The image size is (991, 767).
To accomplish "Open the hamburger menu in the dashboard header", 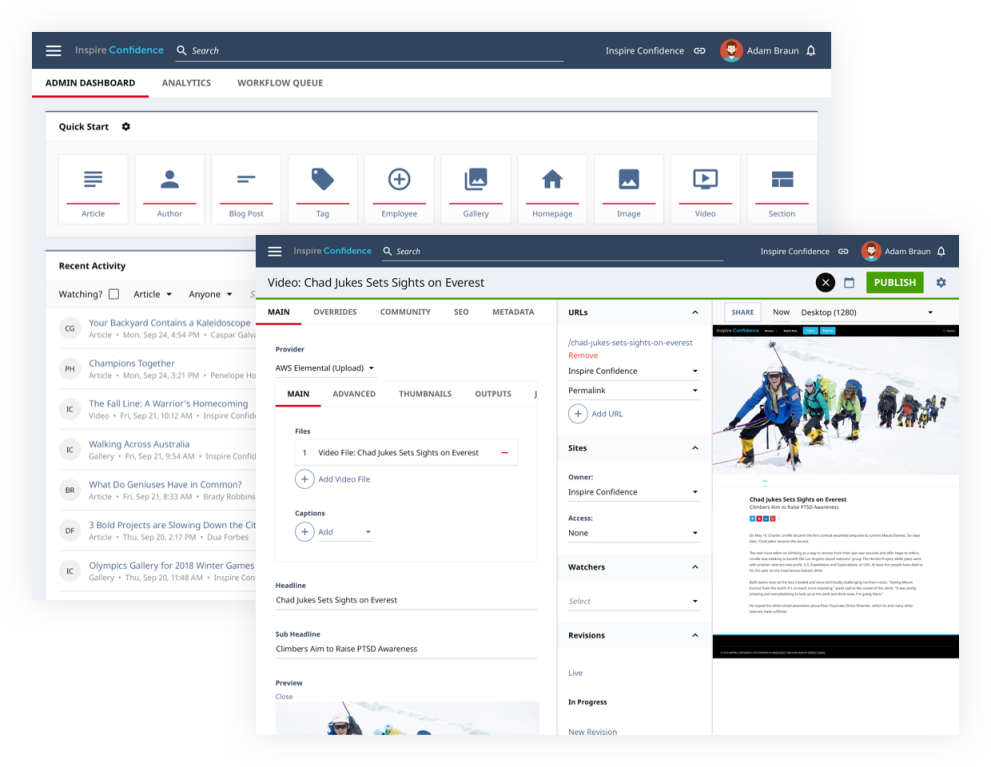I will point(54,51).
